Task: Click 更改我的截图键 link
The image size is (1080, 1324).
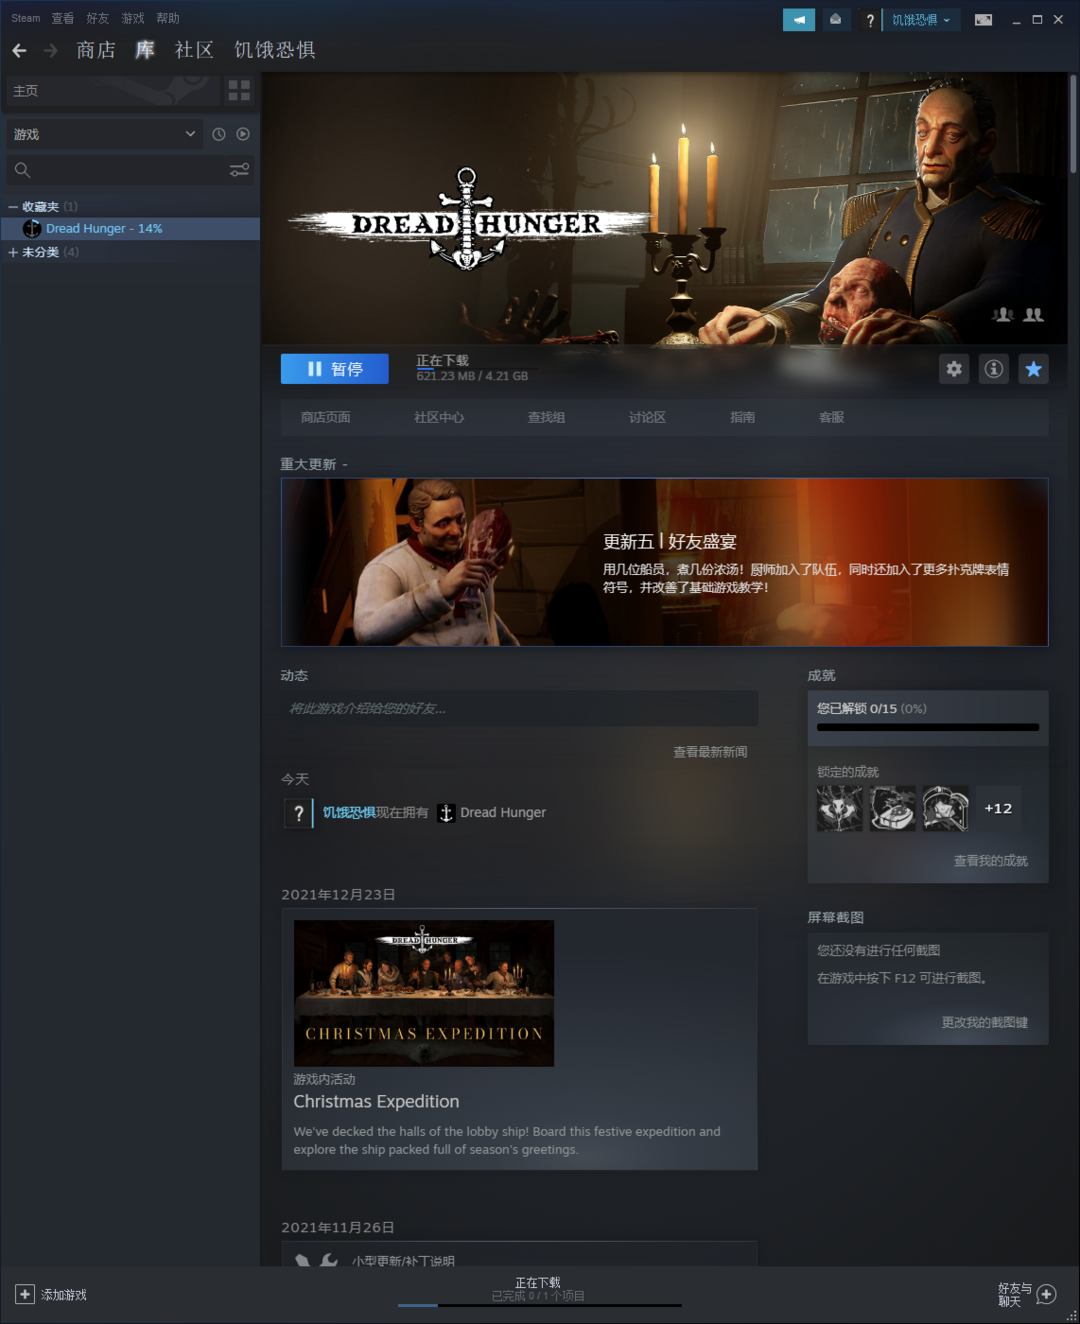Action: [x=985, y=1023]
